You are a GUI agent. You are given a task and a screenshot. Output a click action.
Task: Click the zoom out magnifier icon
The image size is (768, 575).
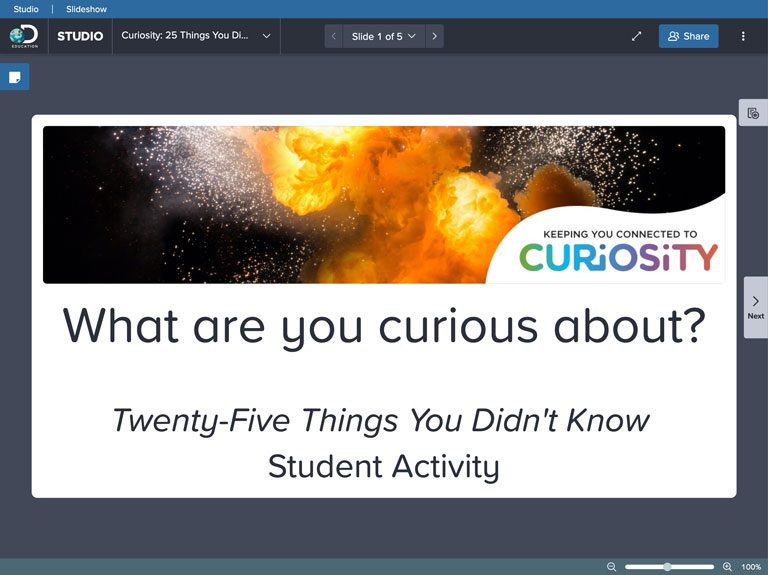pos(611,567)
